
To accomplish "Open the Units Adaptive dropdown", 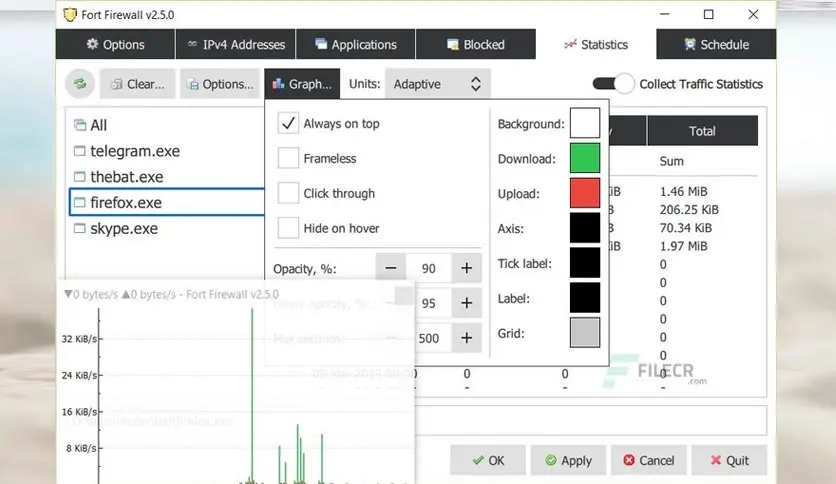I will click(x=437, y=84).
